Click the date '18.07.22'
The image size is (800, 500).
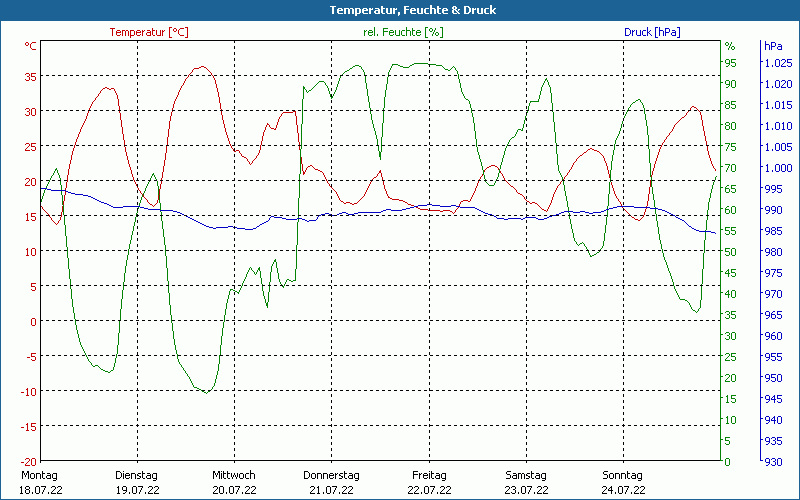coord(40,490)
